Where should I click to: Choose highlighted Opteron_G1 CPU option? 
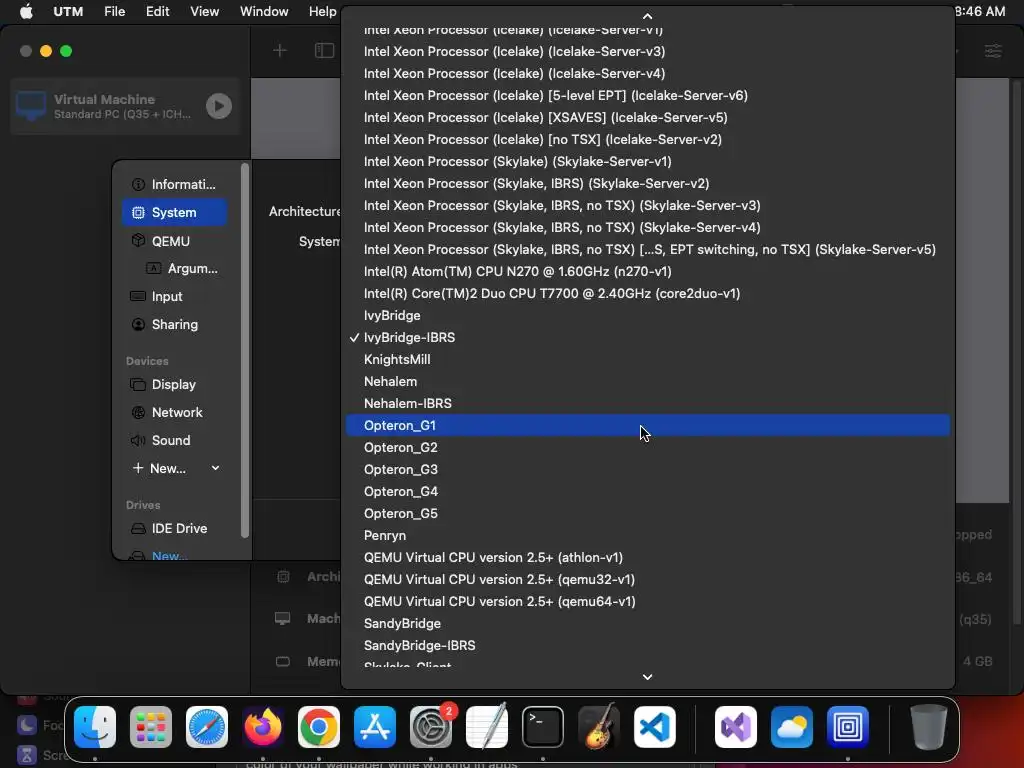click(647, 425)
